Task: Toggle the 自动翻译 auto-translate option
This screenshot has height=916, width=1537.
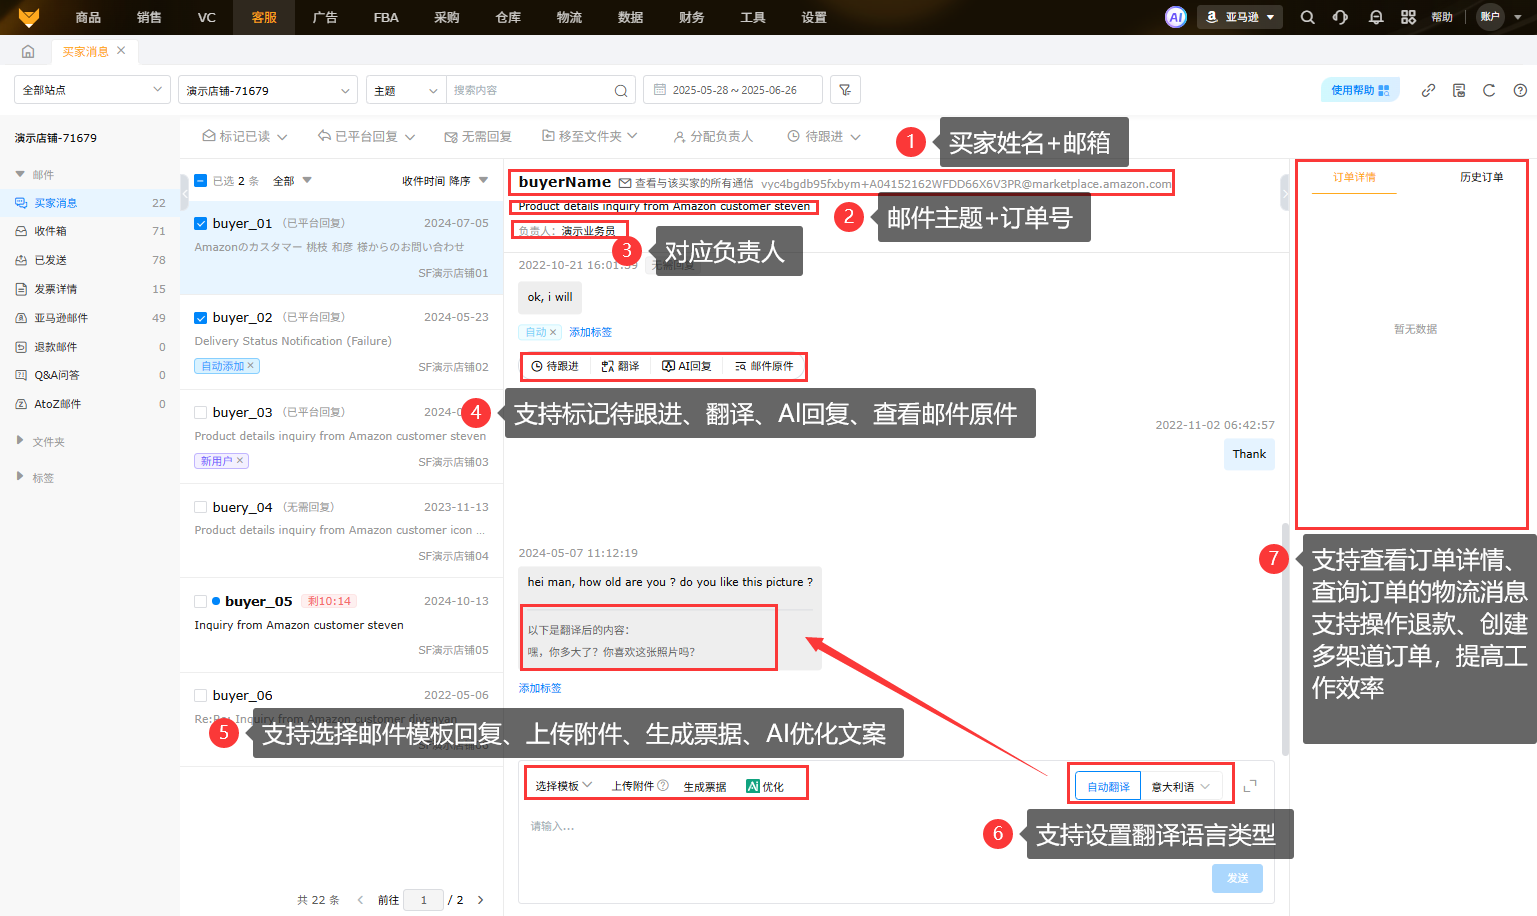Action: (1108, 787)
